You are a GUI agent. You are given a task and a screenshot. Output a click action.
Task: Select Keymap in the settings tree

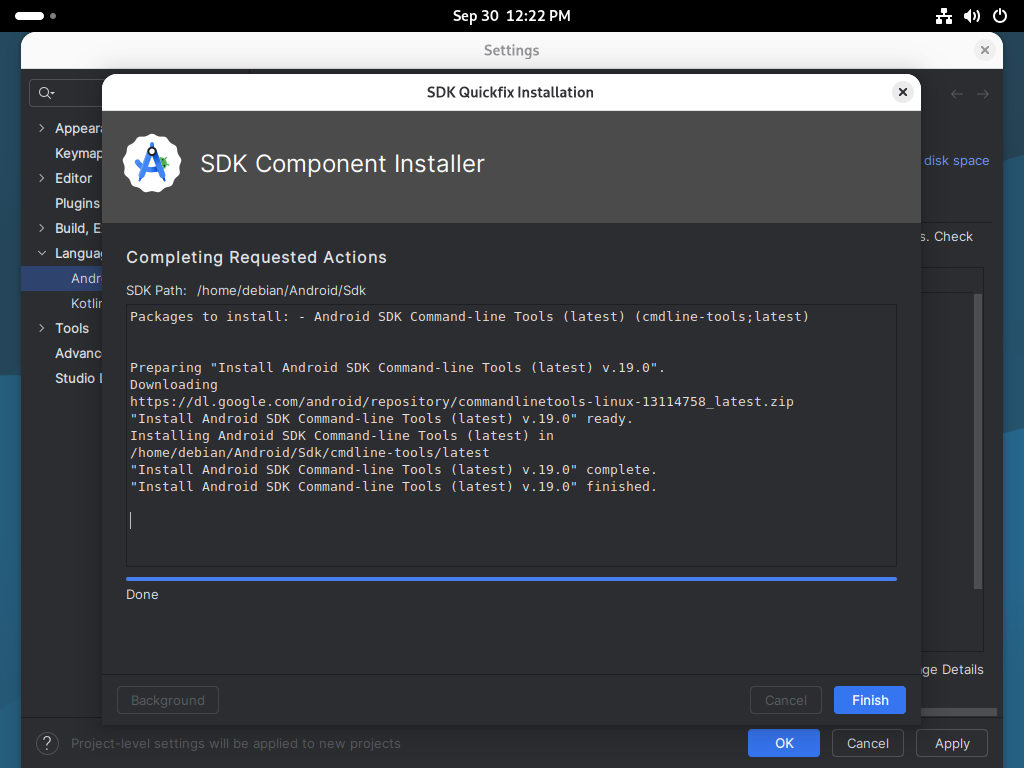pyautogui.click(x=79, y=153)
